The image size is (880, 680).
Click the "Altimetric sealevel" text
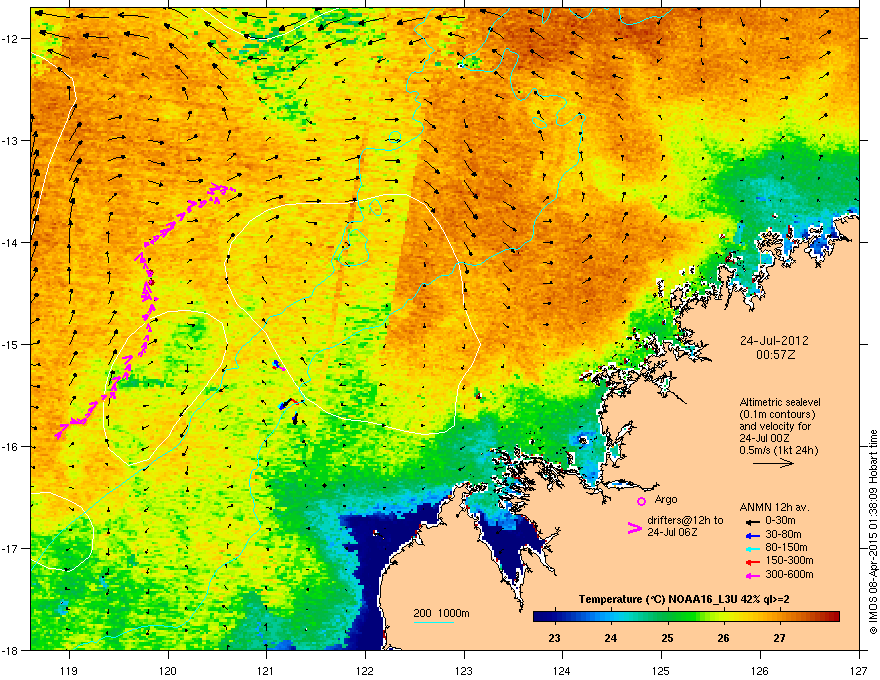pos(780,402)
